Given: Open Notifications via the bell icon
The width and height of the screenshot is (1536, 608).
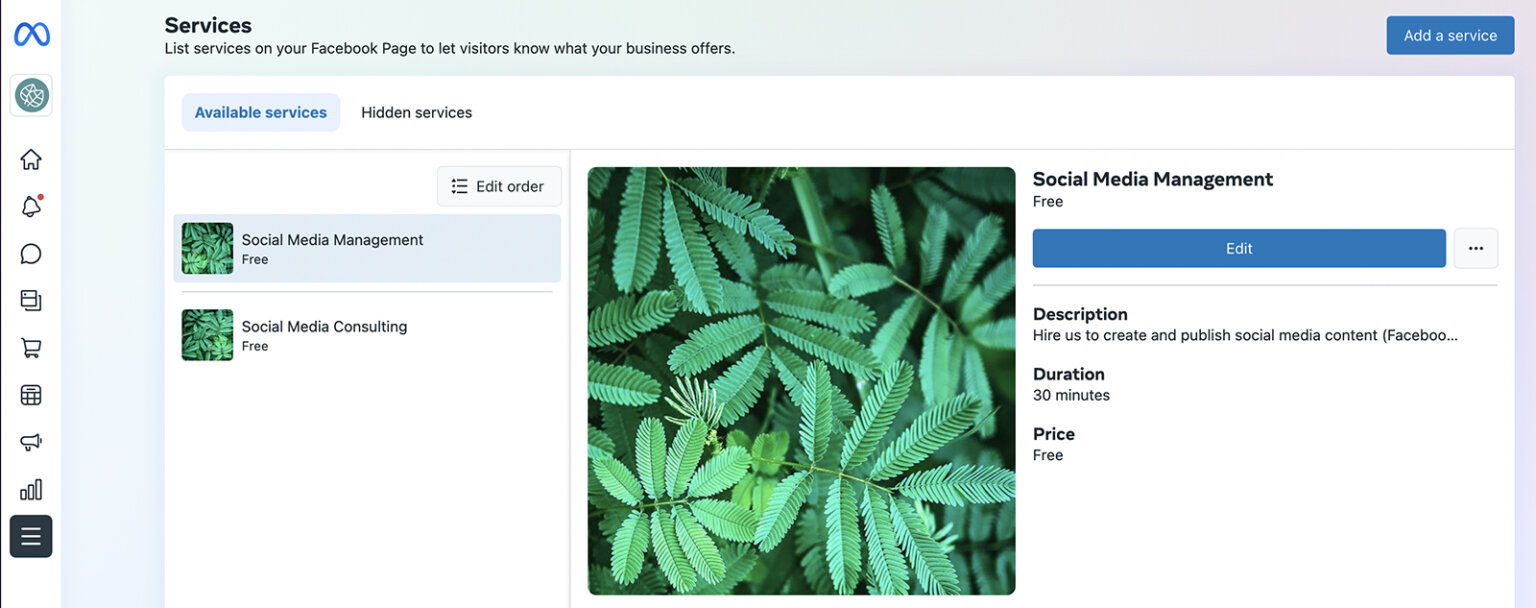Looking at the screenshot, I should pos(31,206).
